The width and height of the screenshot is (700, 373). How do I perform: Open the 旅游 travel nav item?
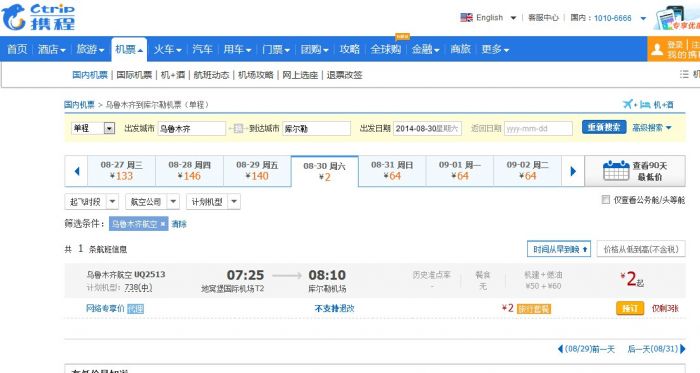tap(90, 49)
